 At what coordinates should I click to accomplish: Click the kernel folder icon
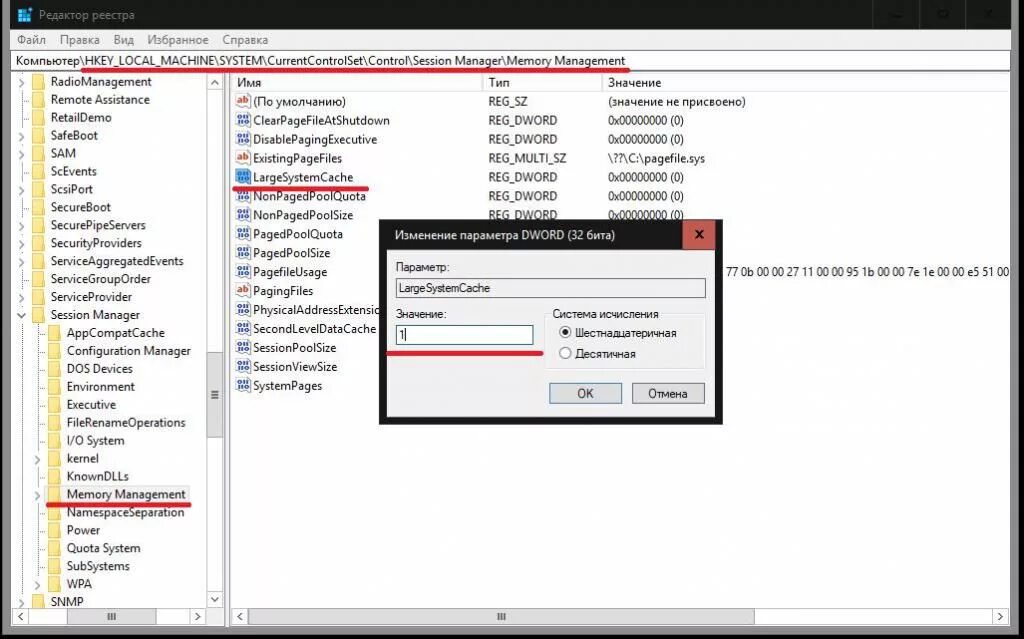(54, 459)
